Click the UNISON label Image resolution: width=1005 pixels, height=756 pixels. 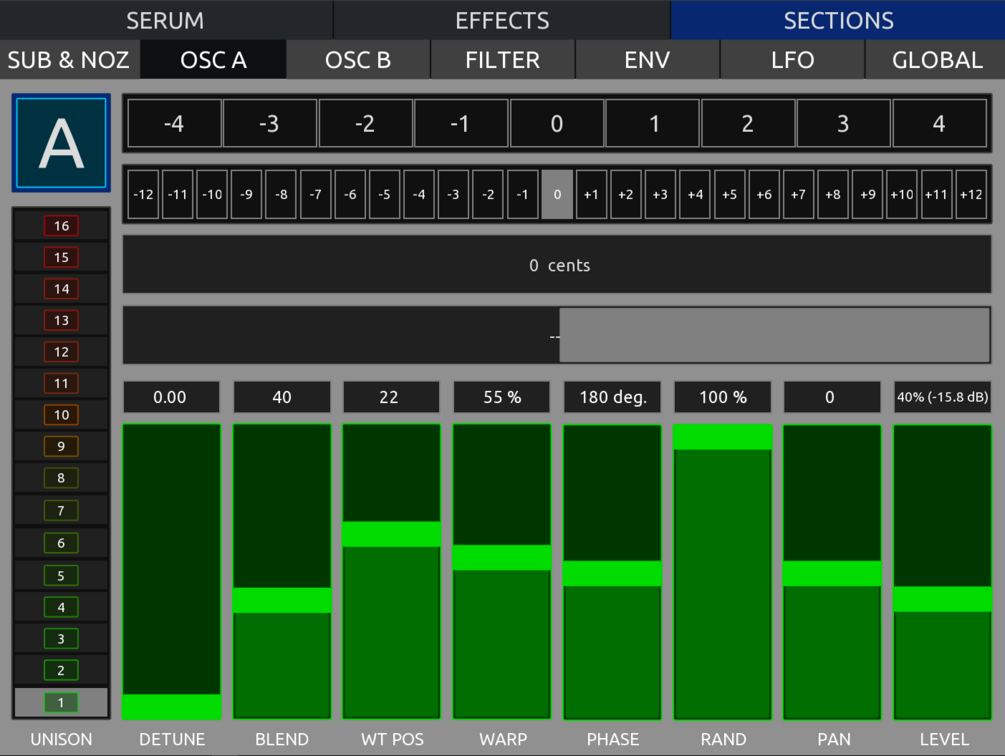coord(61,739)
